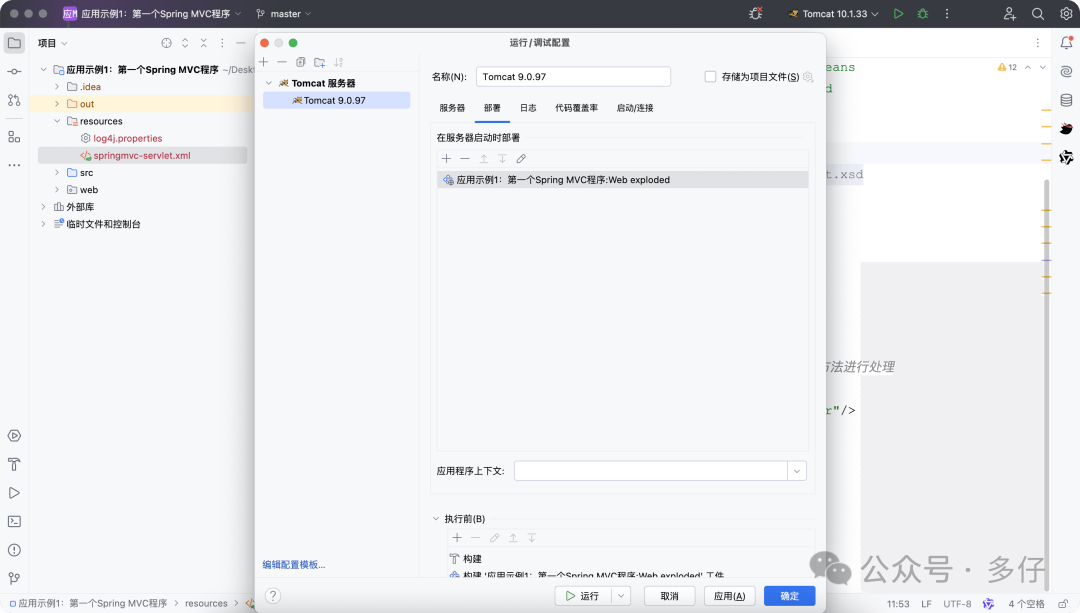Open 编辑配置模板 link
The height and width of the screenshot is (613, 1080).
pos(293,565)
